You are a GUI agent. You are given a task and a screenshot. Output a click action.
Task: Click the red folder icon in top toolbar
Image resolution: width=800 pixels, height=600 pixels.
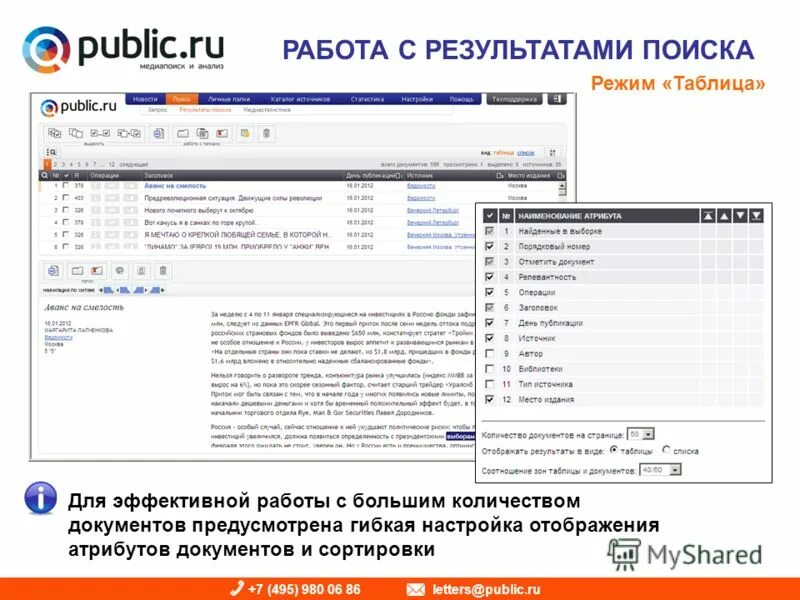point(222,134)
